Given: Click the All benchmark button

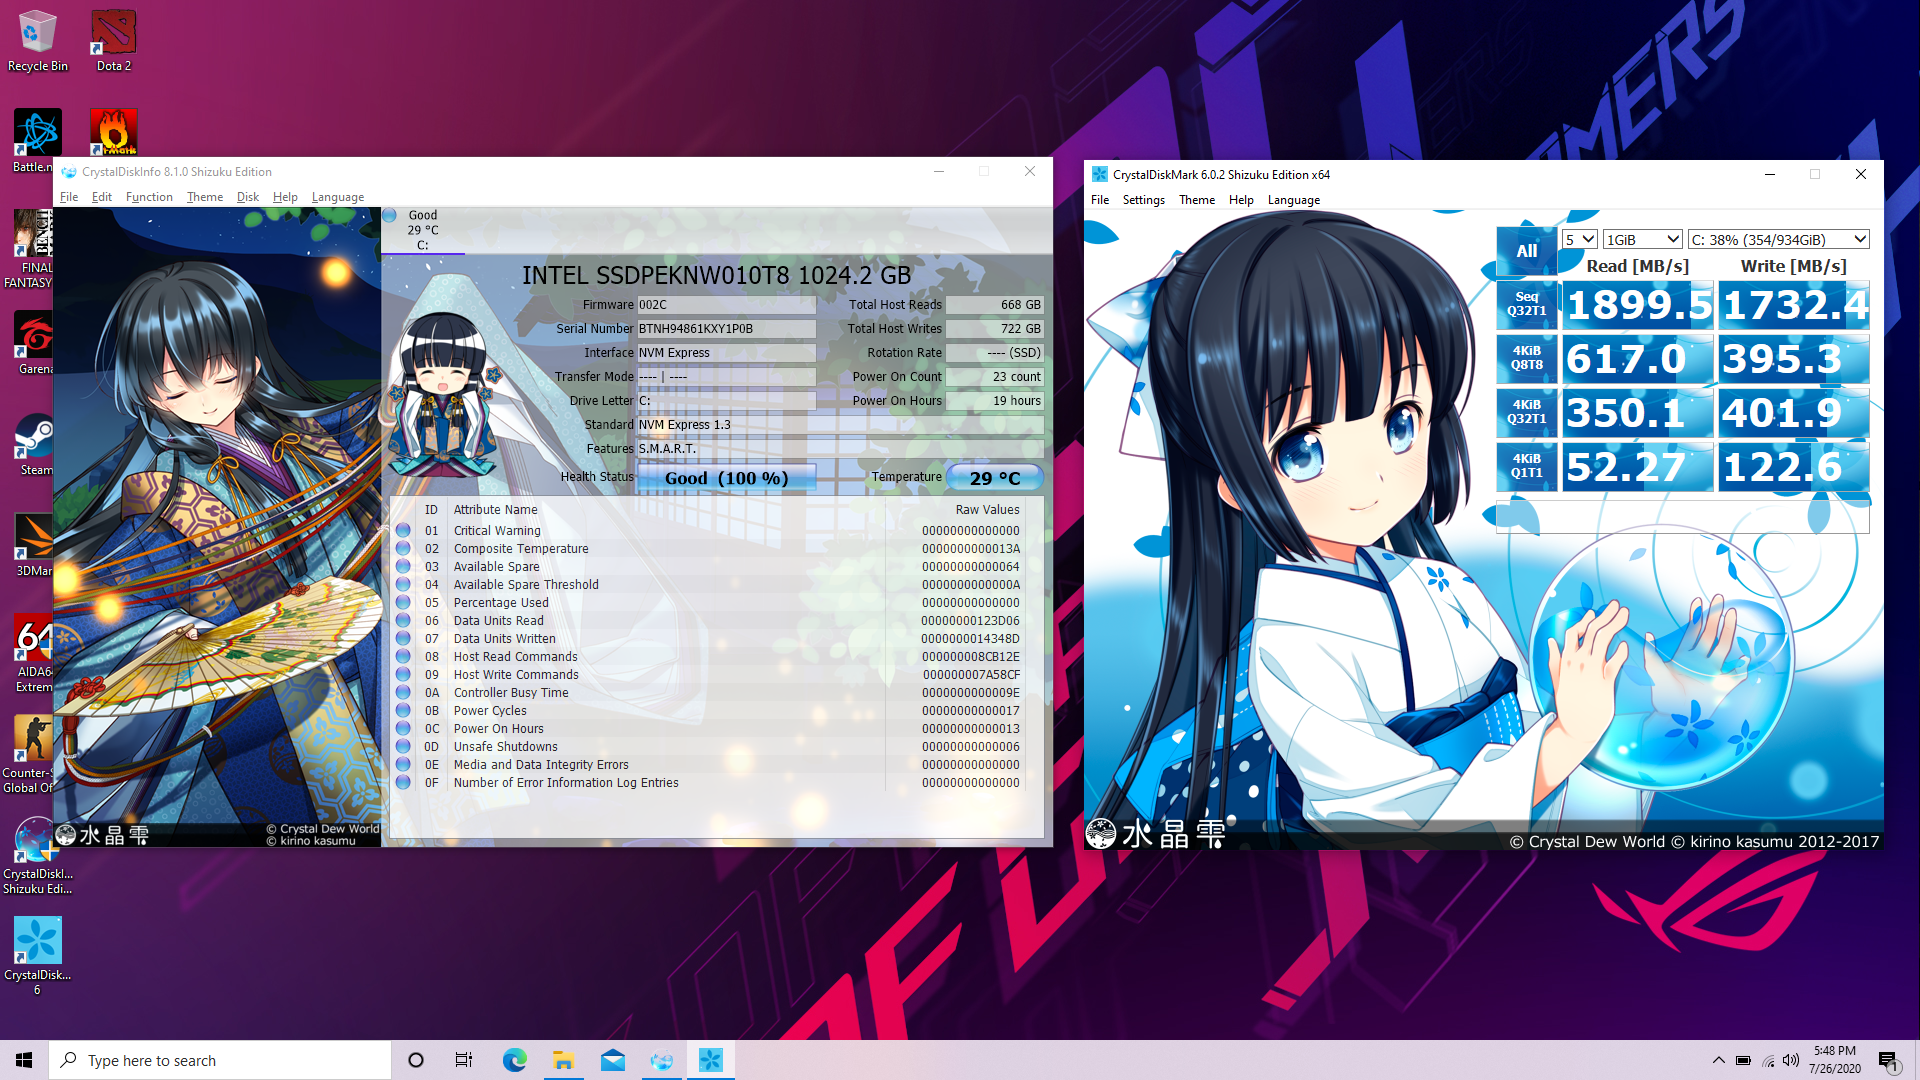Looking at the screenshot, I should pyautogui.click(x=1527, y=251).
